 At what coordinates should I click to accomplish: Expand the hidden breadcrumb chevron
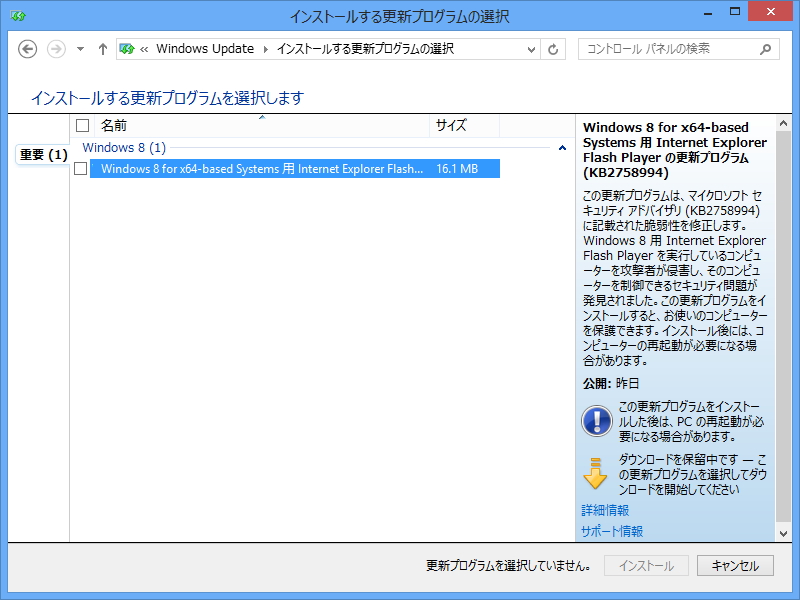click(143, 48)
